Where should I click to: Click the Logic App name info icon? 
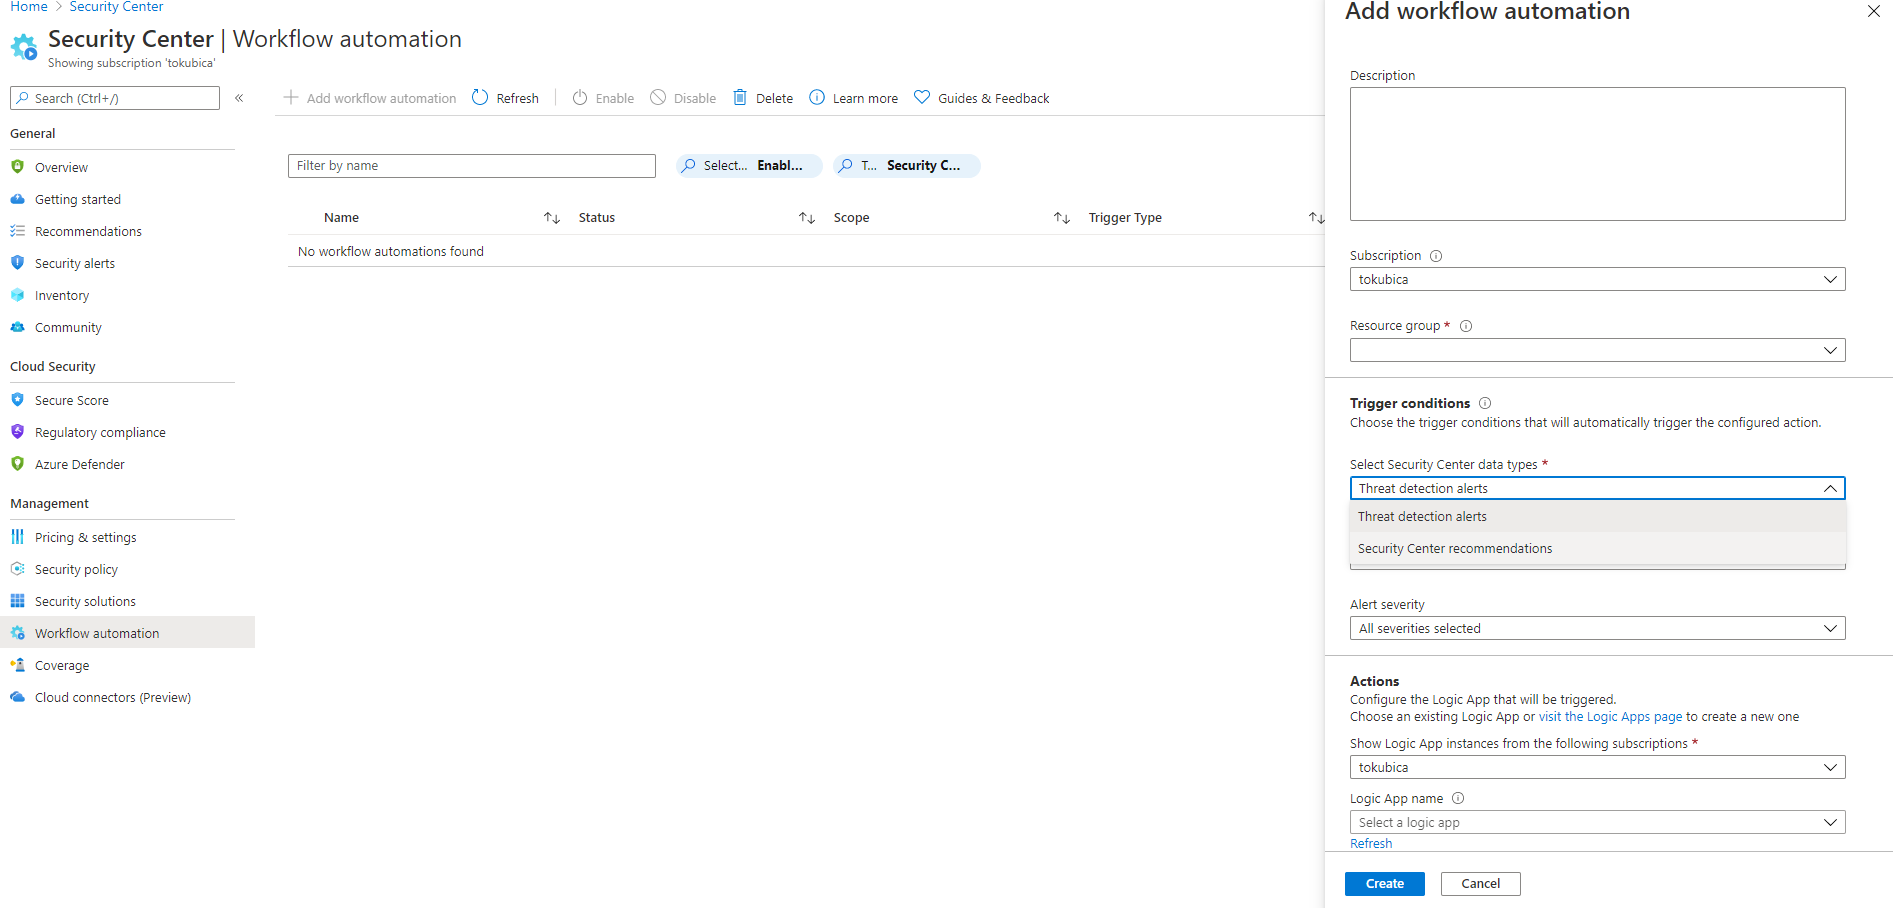(1458, 798)
